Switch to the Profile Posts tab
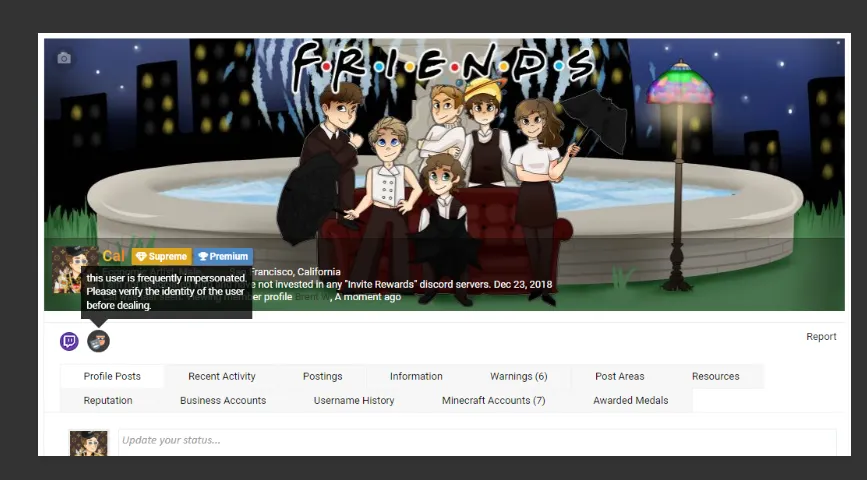Screen dimensions: 867x480 (112, 376)
